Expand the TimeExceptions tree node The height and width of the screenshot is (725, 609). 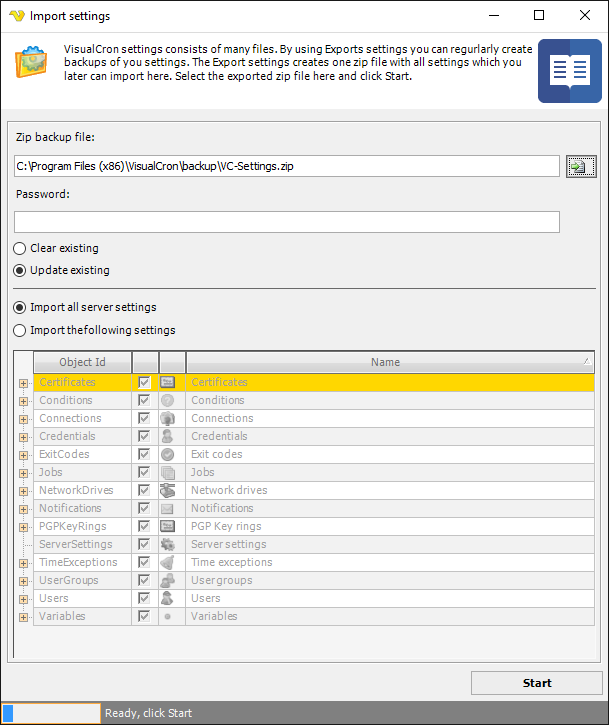click(23, 564)
